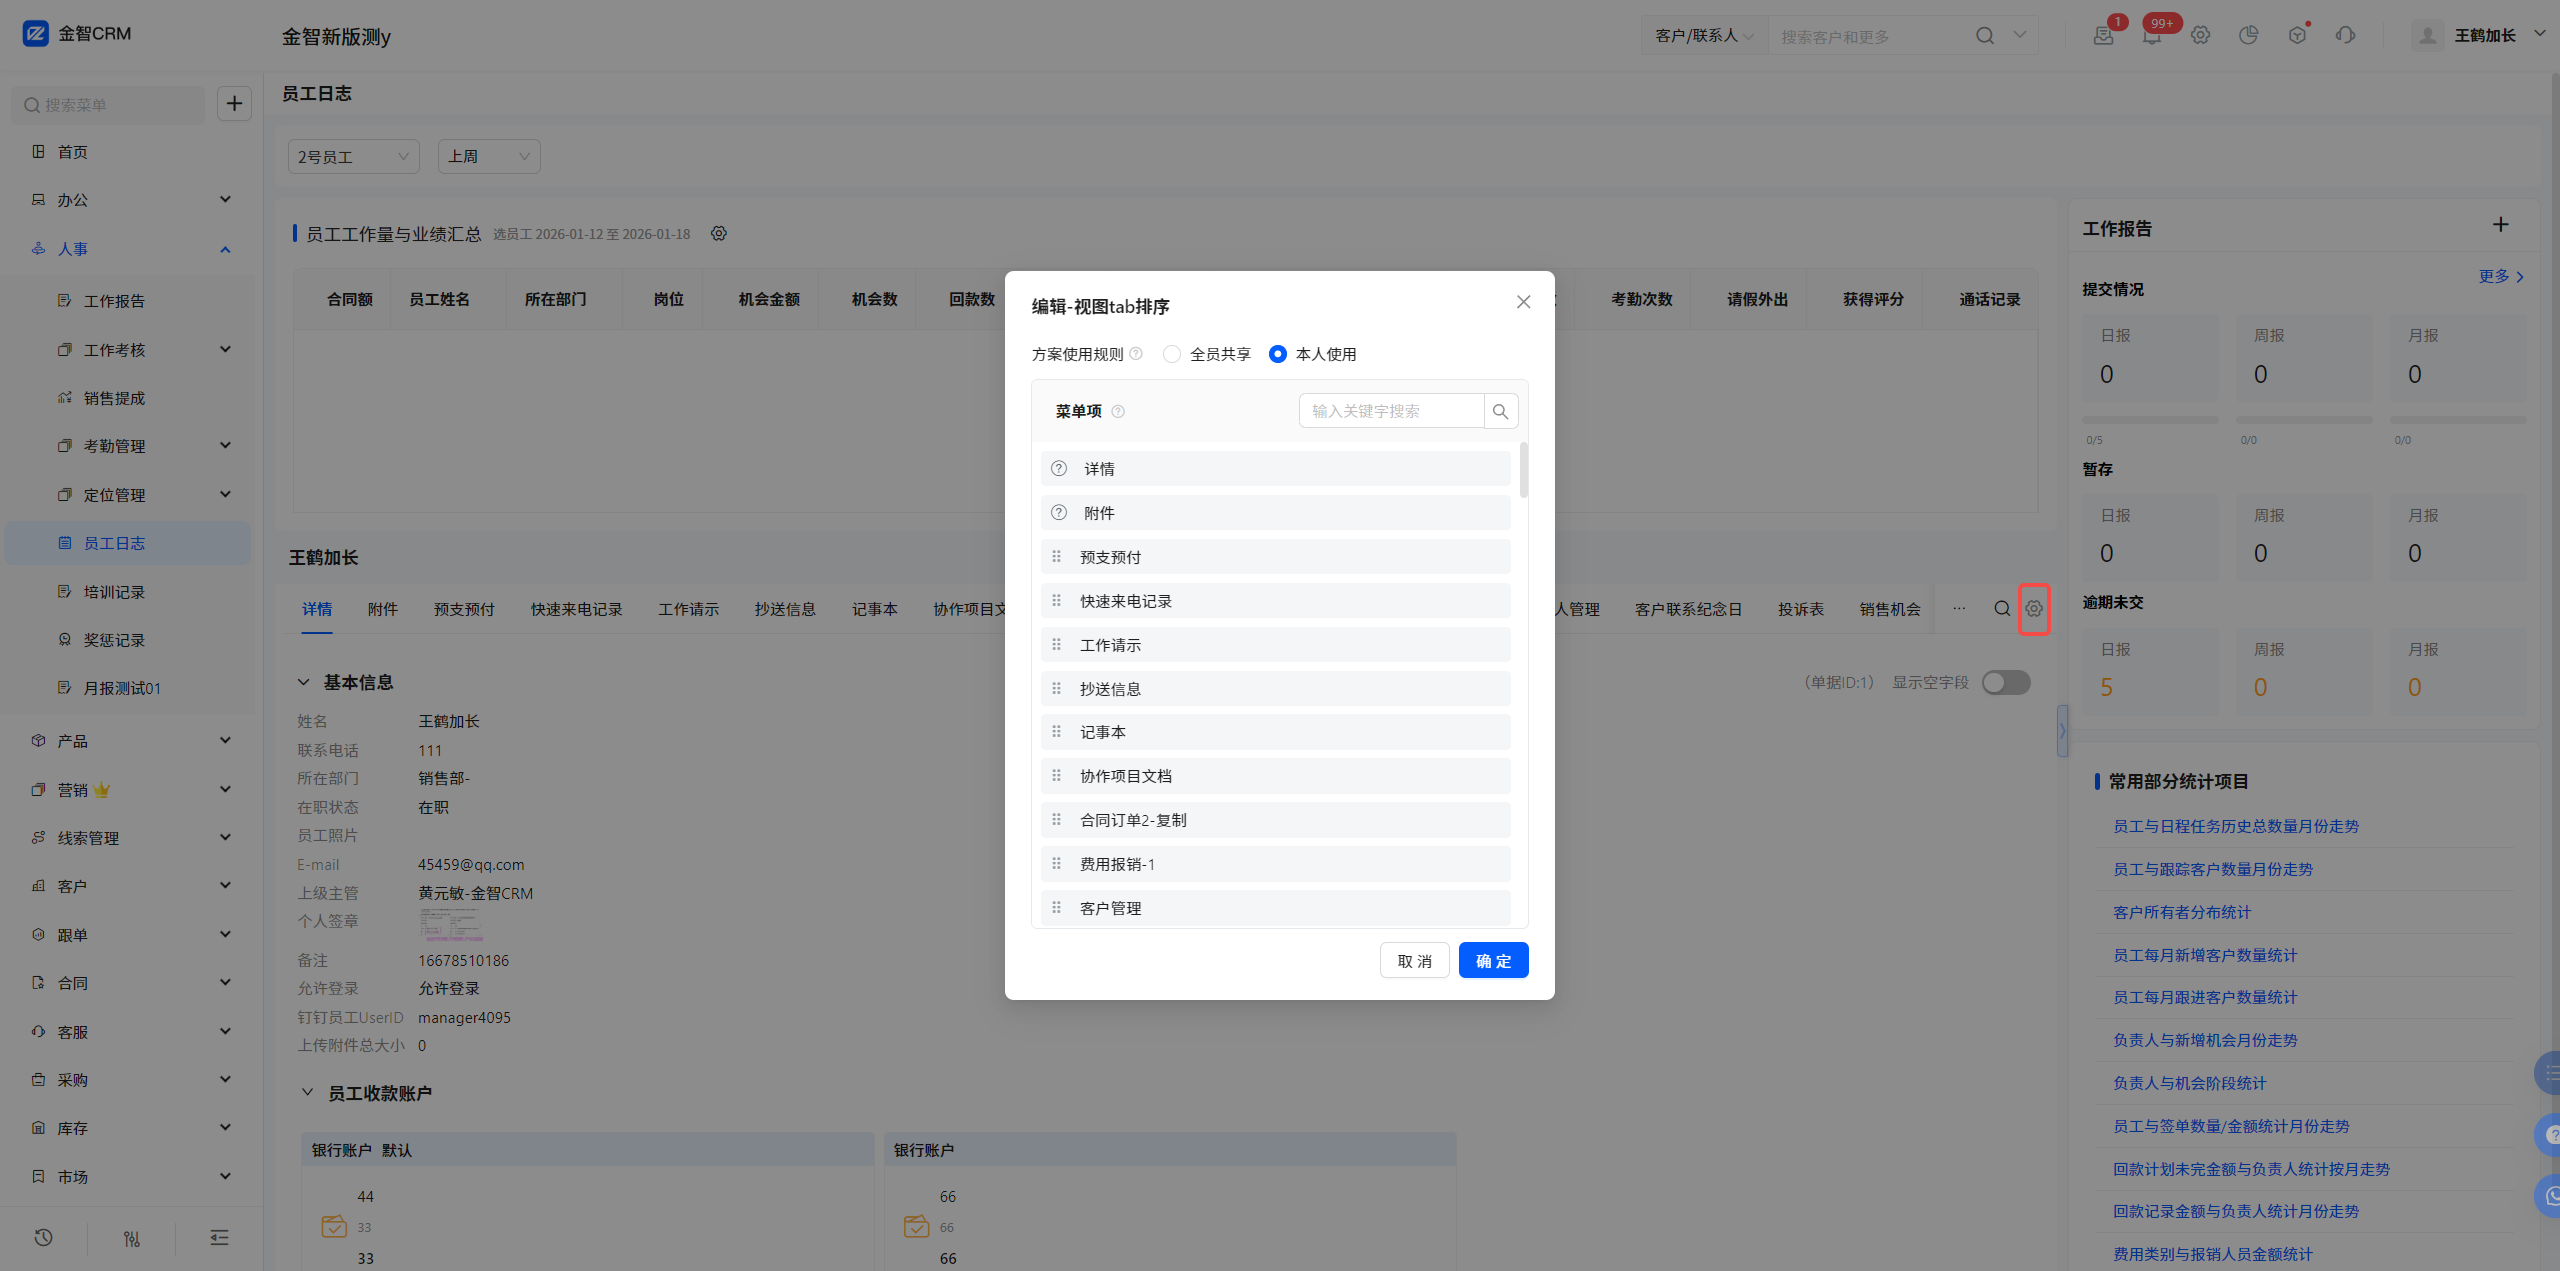Open 工作报告 in the sidebar

click(115, 301)
